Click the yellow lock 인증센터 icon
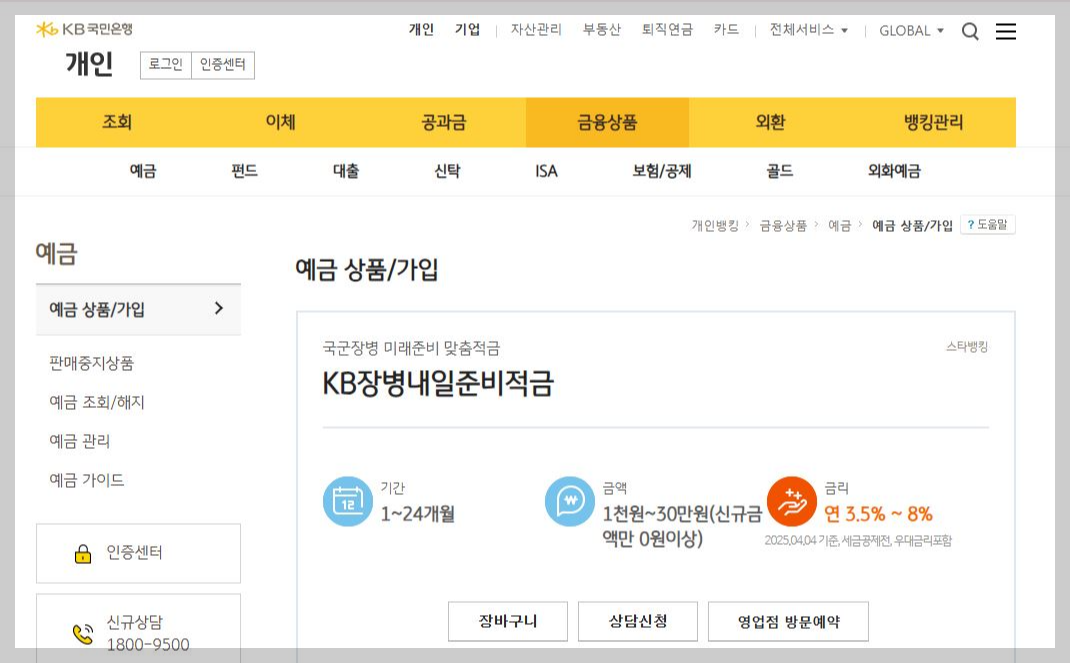This screenshot has width=1070, height=663. [83, 553]
